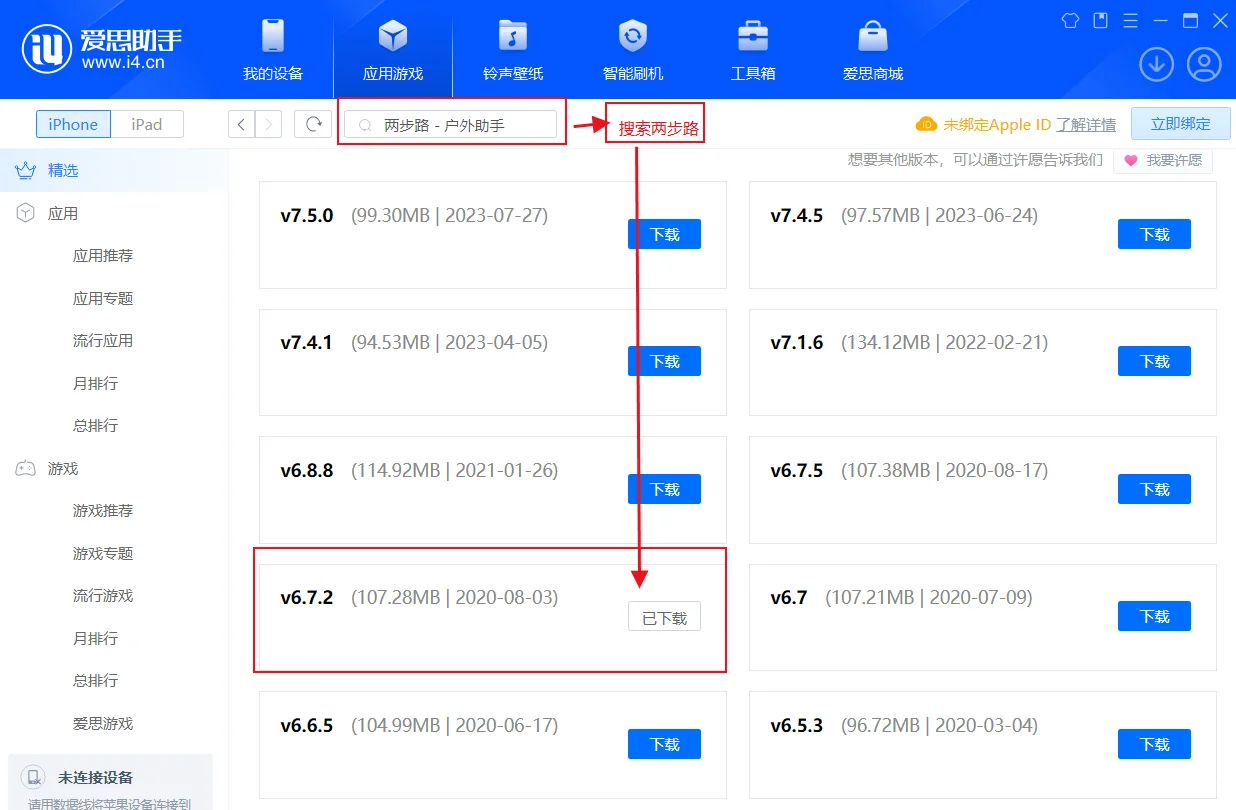This screenshot has width=1236, height=810.
Task: Open the 工具箱 briefcase icon
Action: 753,36
